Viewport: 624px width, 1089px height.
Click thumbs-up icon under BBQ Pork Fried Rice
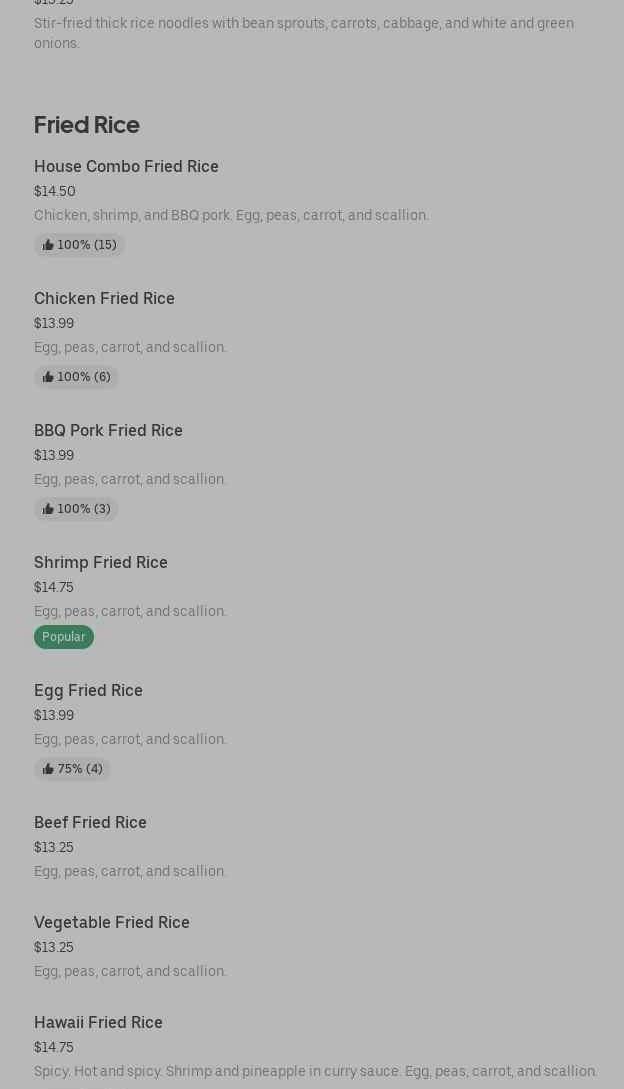click(48, 509)
